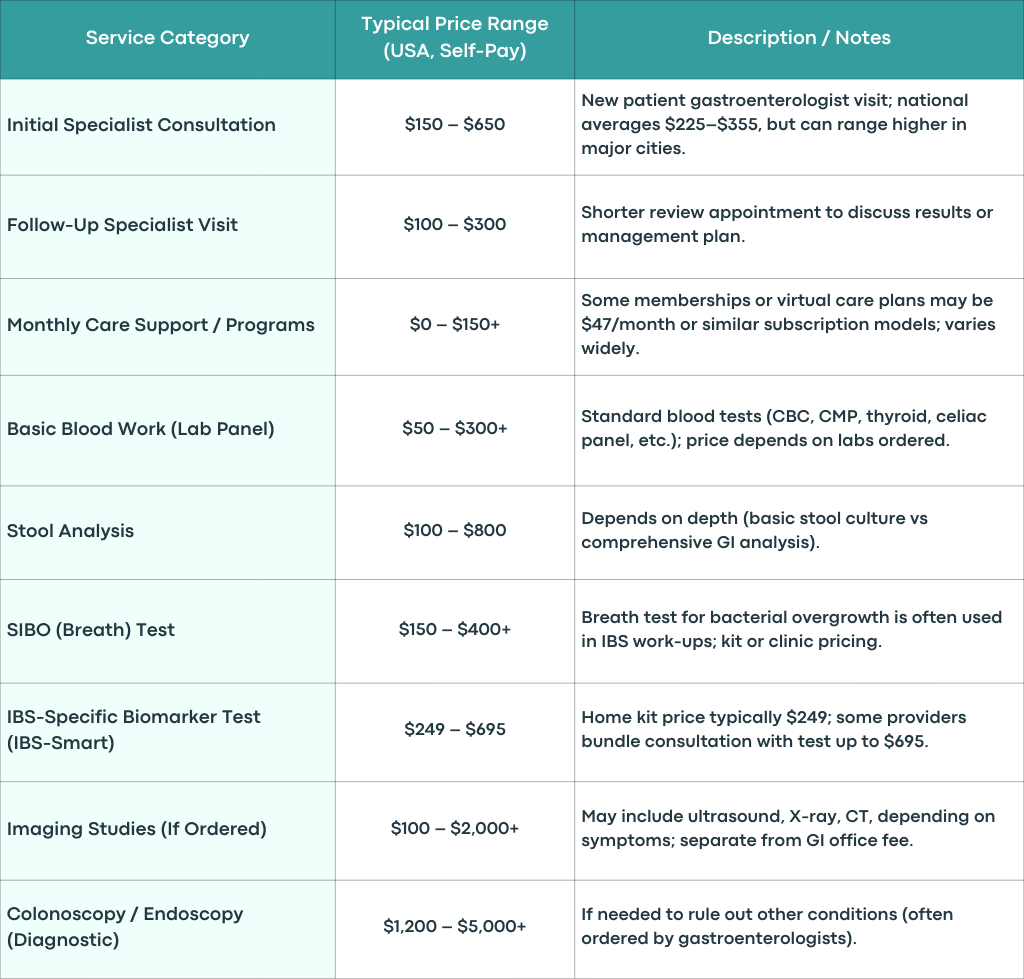This screenshot has height=979, width=1024.
Task: Click the $100 – $800 price cell
Action: (x=455, y=532)
